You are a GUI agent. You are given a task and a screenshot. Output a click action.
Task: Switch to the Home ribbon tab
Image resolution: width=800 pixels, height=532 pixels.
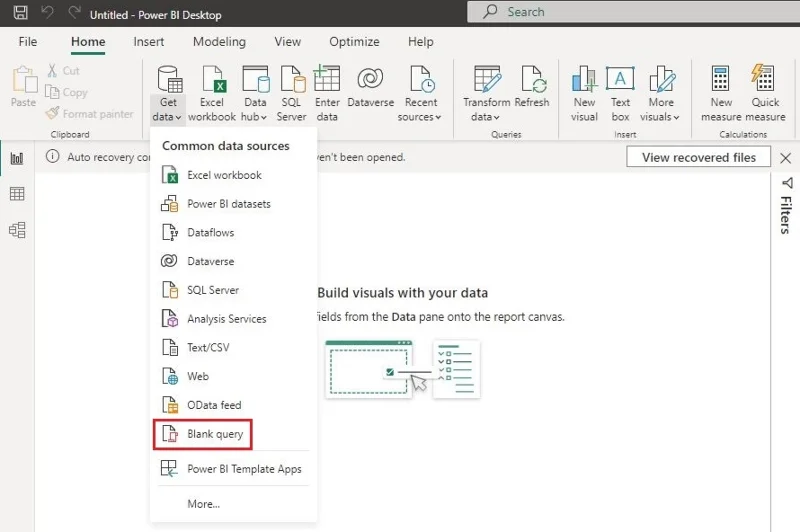(x=88, y=42)
